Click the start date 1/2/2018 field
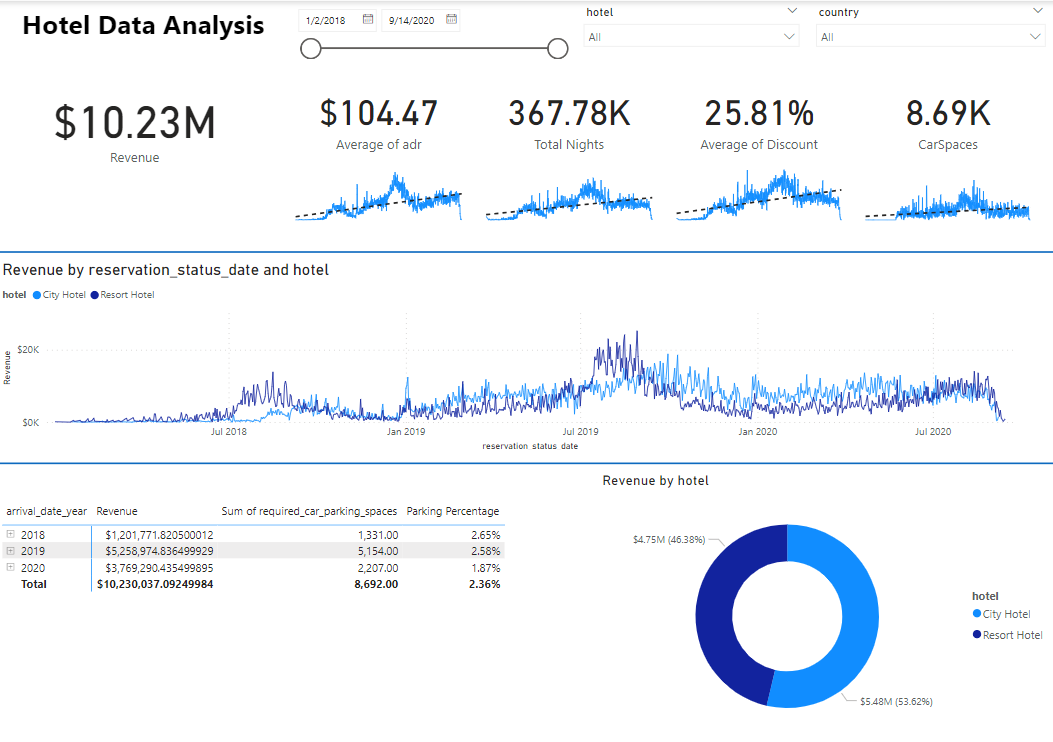Viewport: 1053px width, 742px height. click(x=328, y=20)
